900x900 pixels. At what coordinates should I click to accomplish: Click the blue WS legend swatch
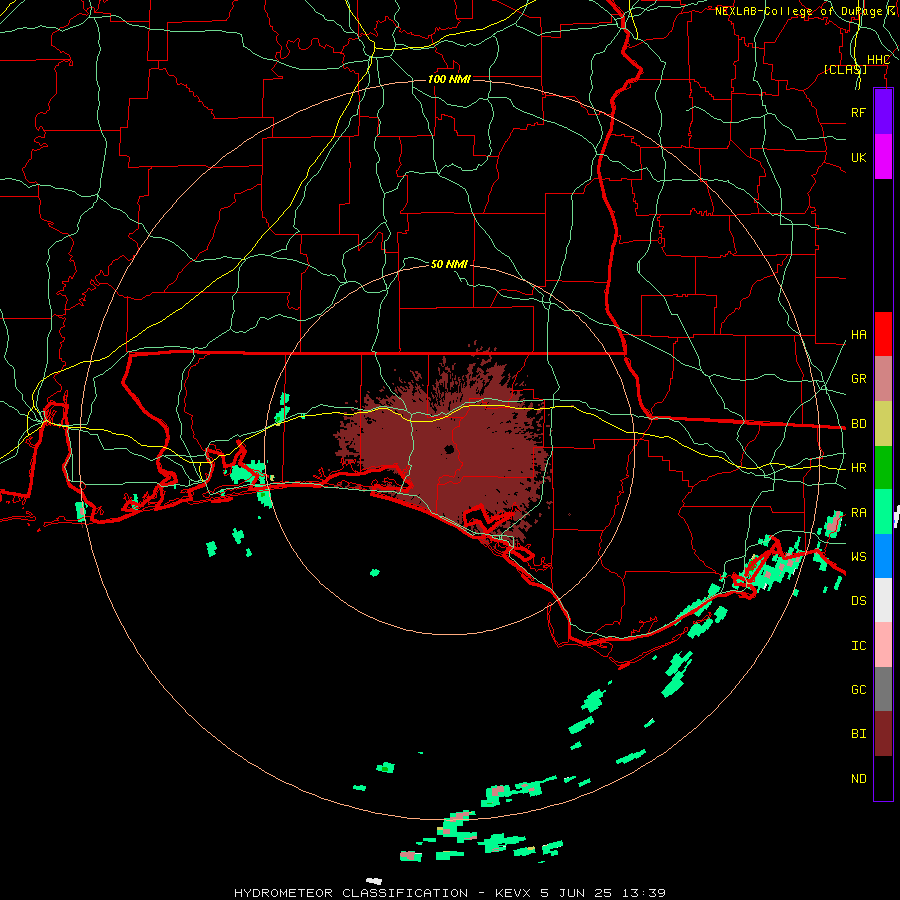pos(883,556)
